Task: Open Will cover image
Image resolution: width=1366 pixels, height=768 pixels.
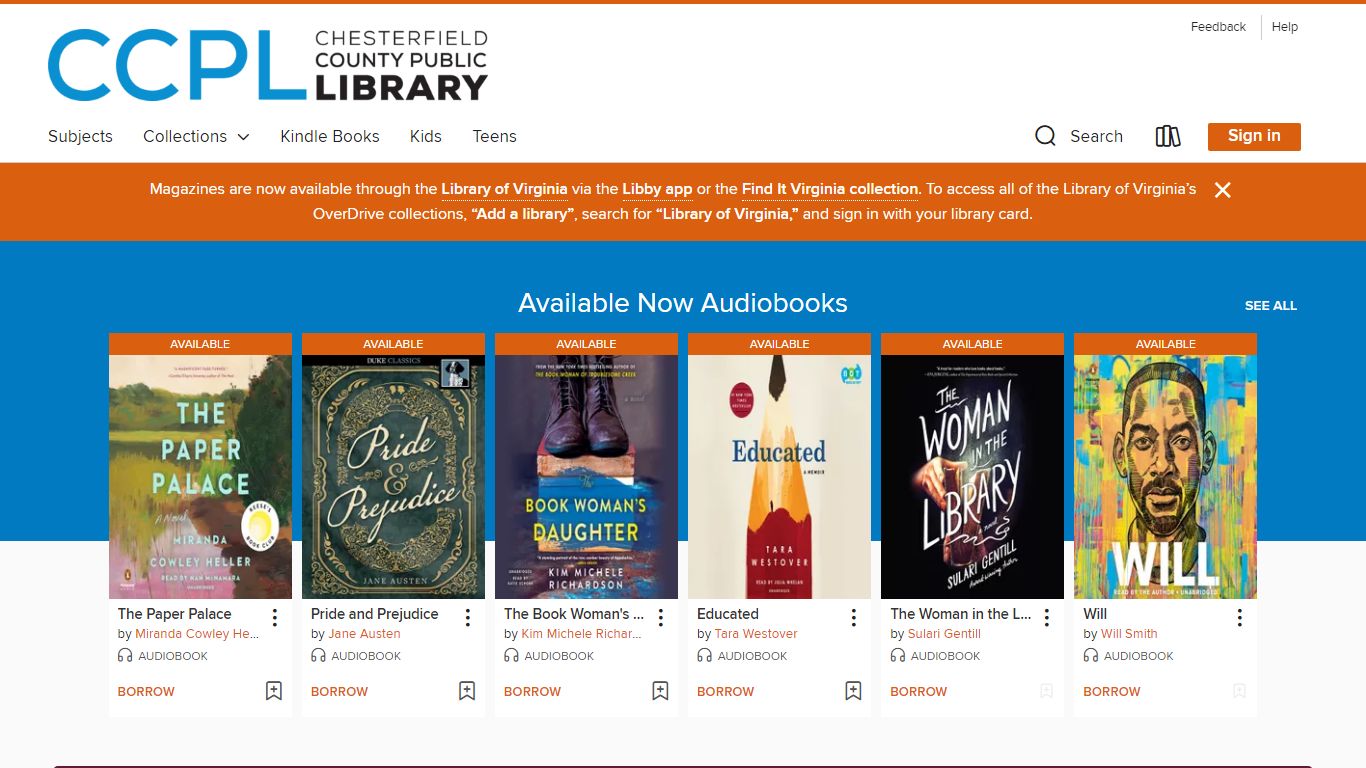Action: [1165, 477]
